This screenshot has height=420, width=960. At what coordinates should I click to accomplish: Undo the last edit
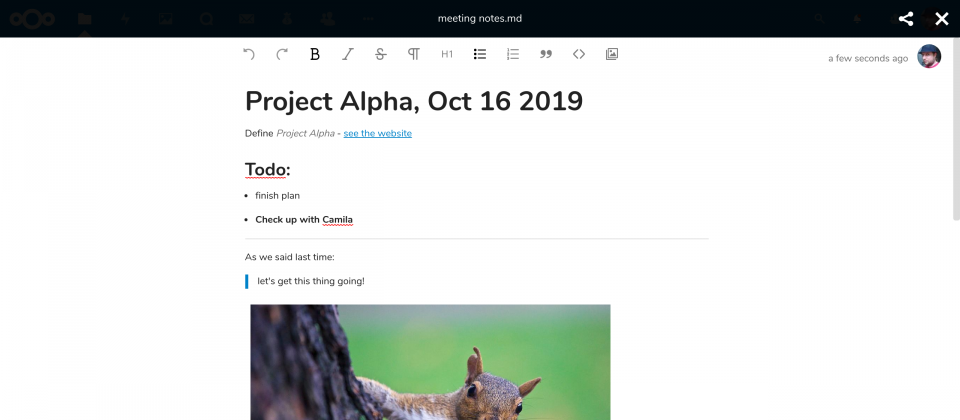tap(249, 54)
